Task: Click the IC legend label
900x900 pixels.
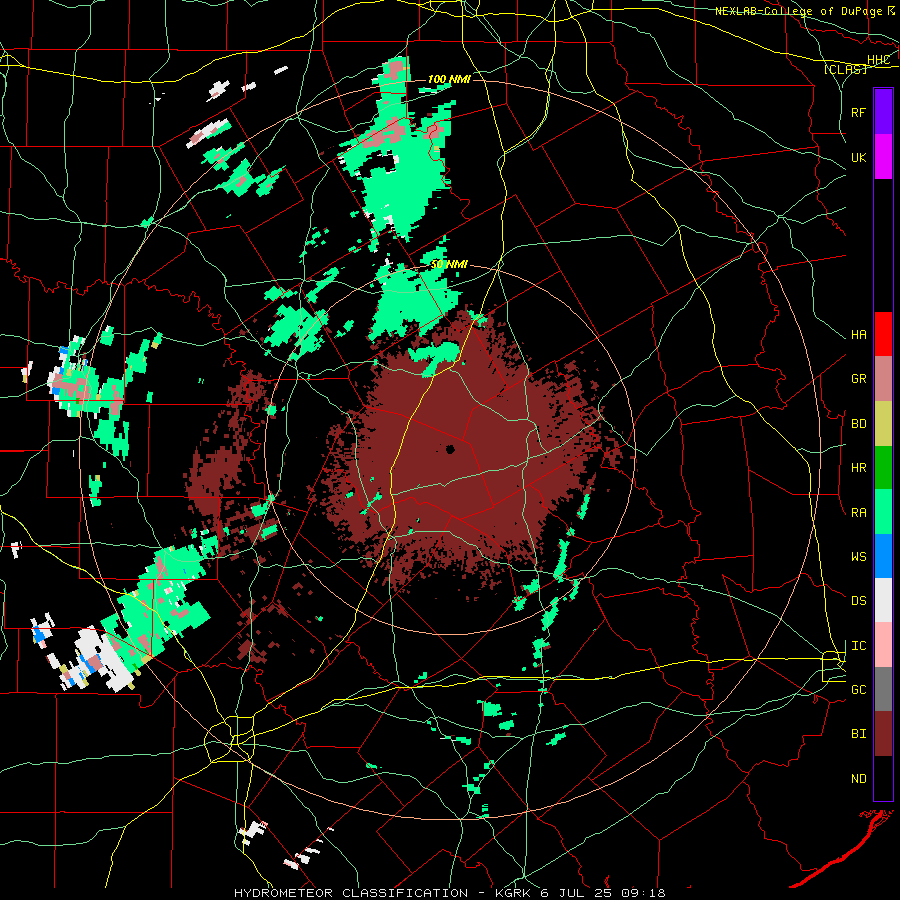Action: coord(858,646)
